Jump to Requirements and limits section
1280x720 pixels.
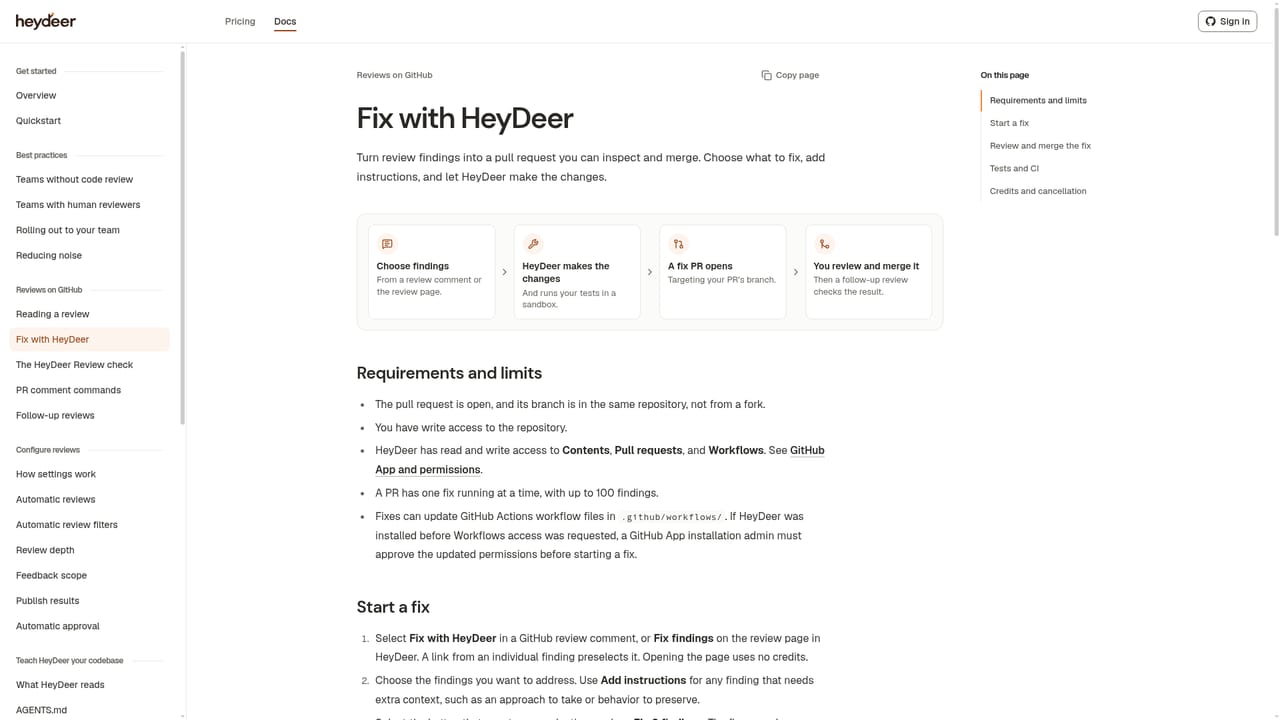click(x=1038, y=101)
